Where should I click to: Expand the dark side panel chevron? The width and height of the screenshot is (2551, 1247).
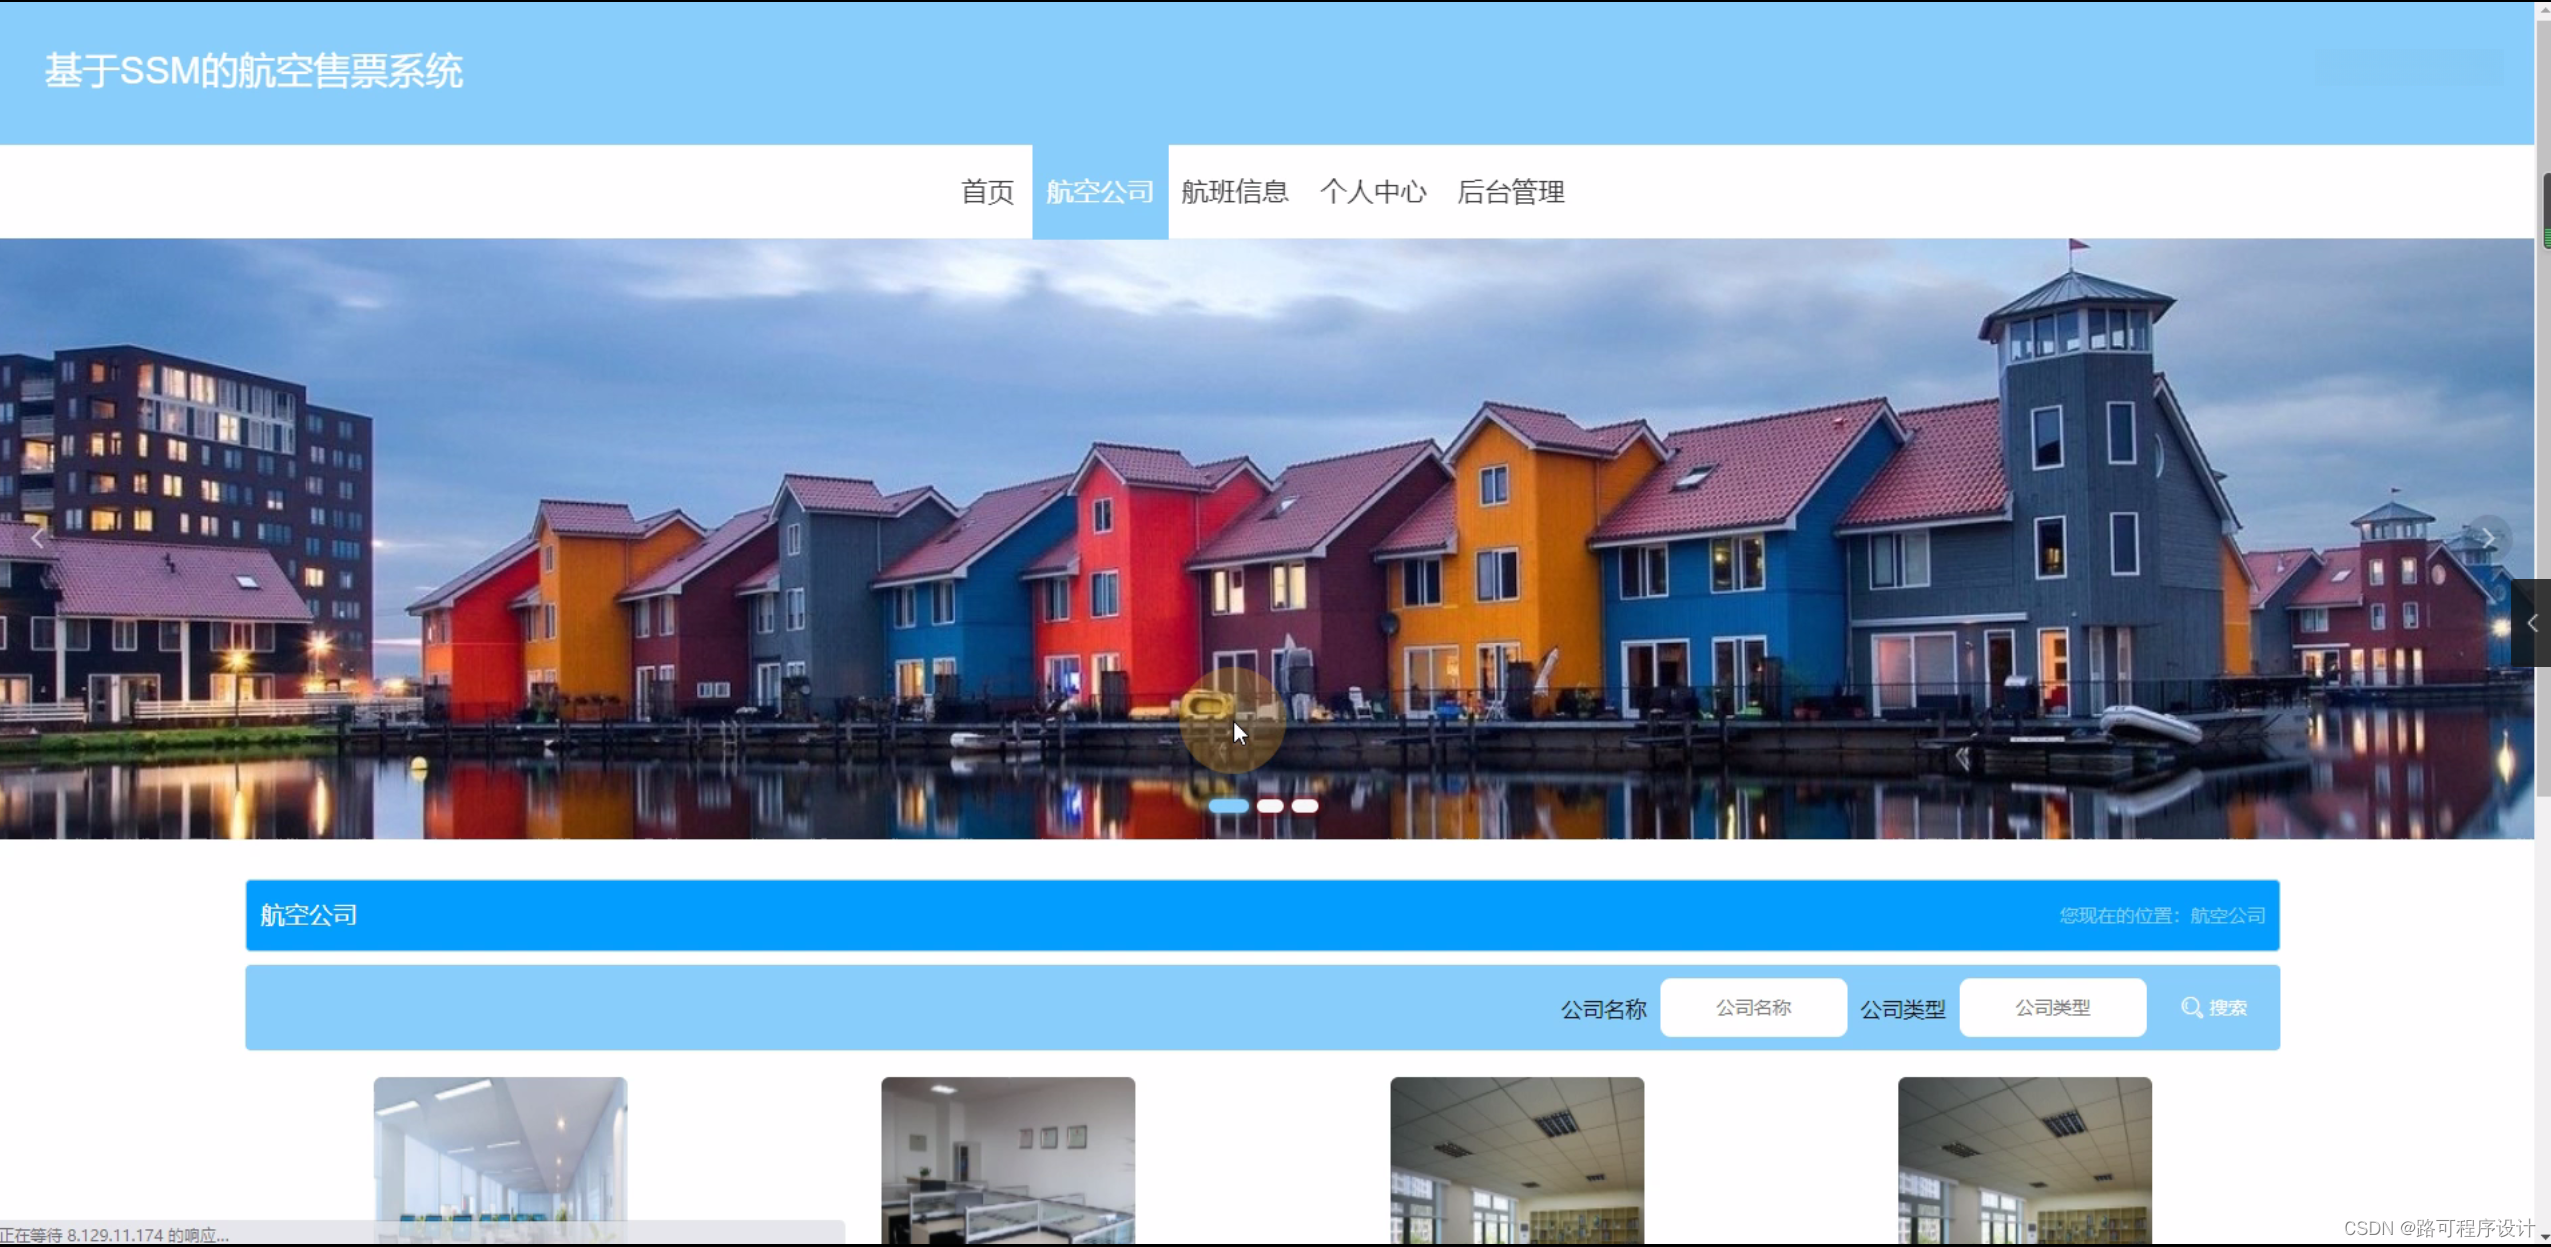(2531, 623)
